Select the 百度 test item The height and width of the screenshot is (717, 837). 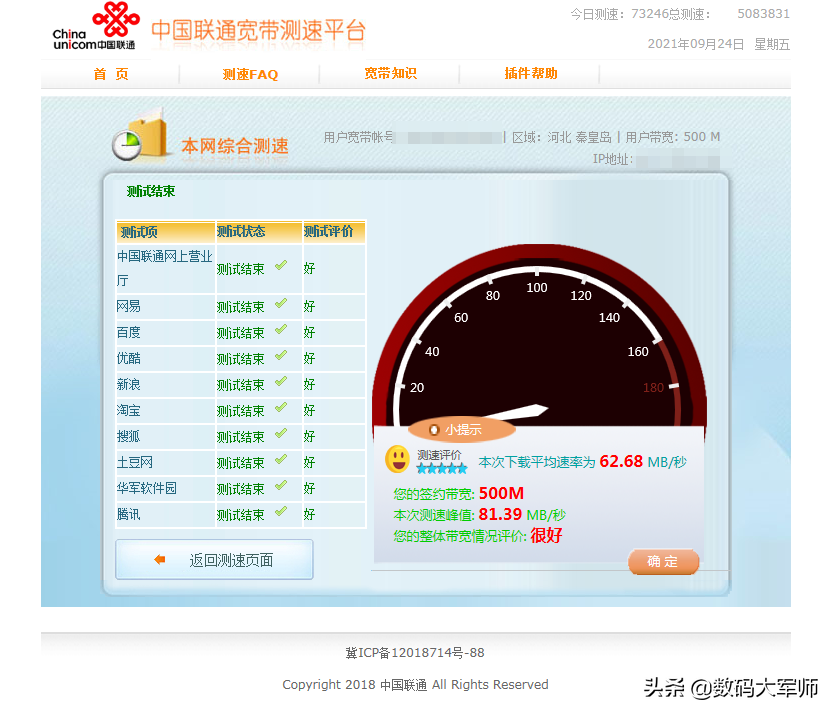point(129,333)
